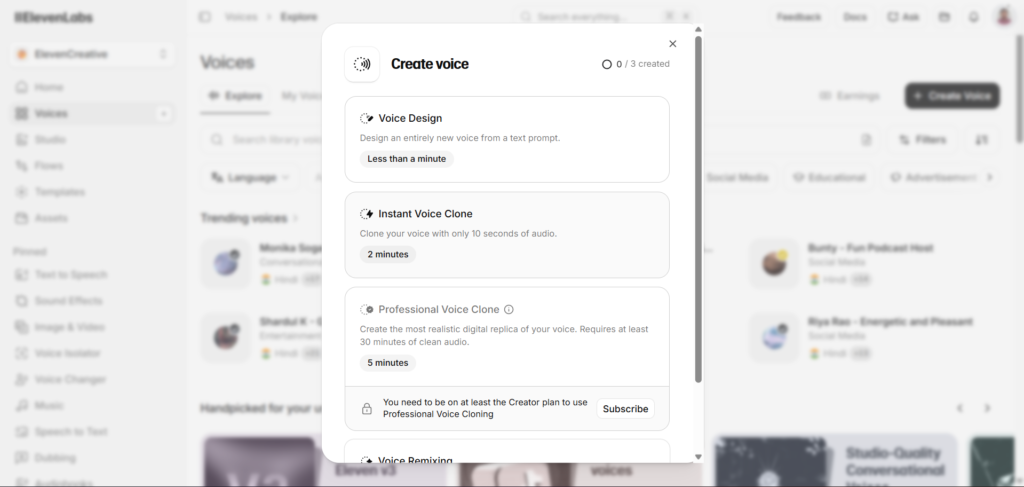Click Voices breadcrumb link
The width and height of the screenshot is (1024, 487).
pyautogui.click(x=241, y=17)
